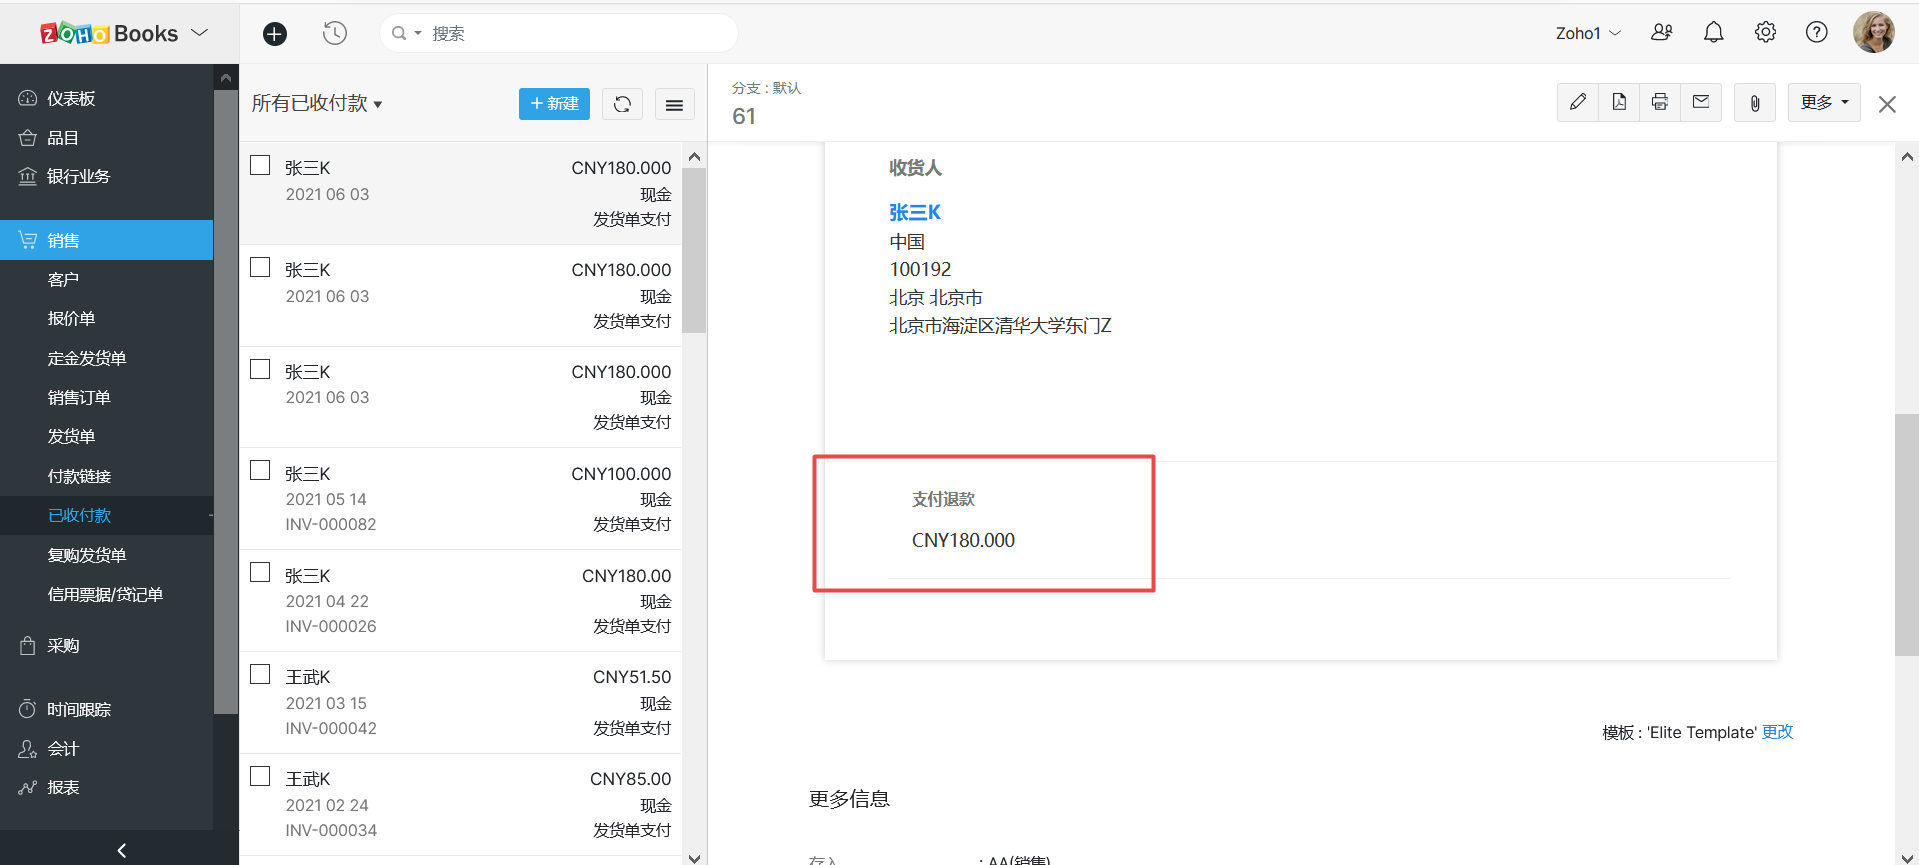Refresh the payments list
This screenshot has height=865, width=1919.
pyautogui.click(x=622, y=104)
